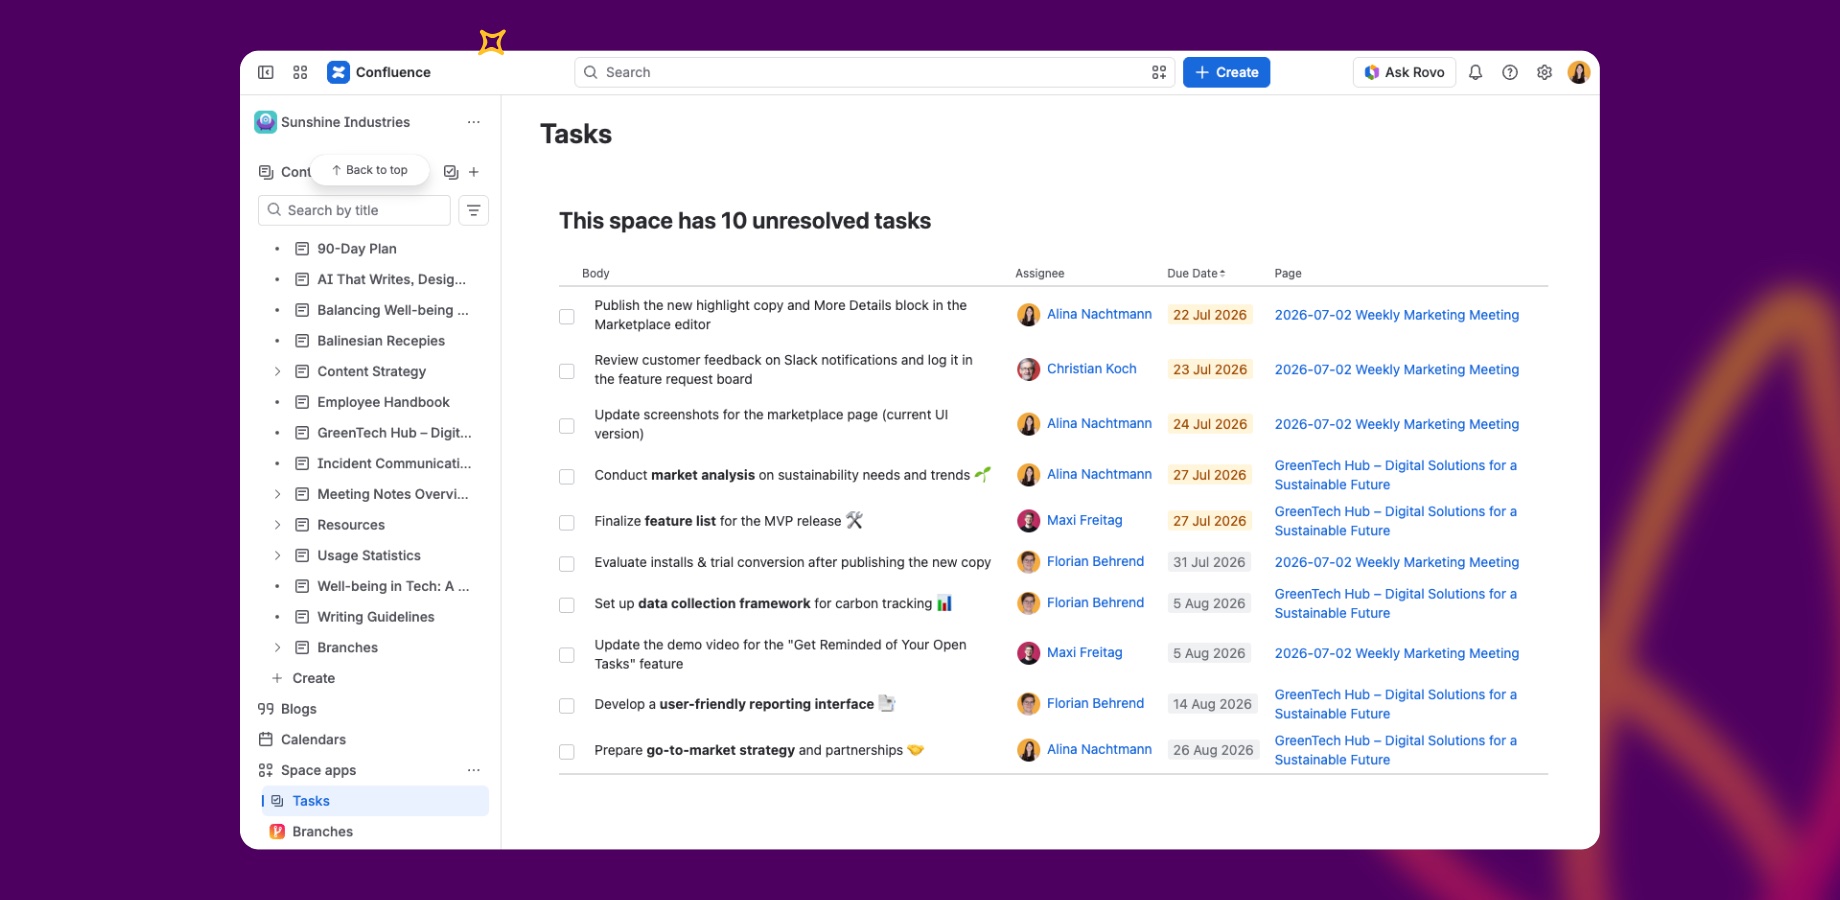Expand the Branches page tree item
Screen dimensions: 1840x900
[277, 647]
